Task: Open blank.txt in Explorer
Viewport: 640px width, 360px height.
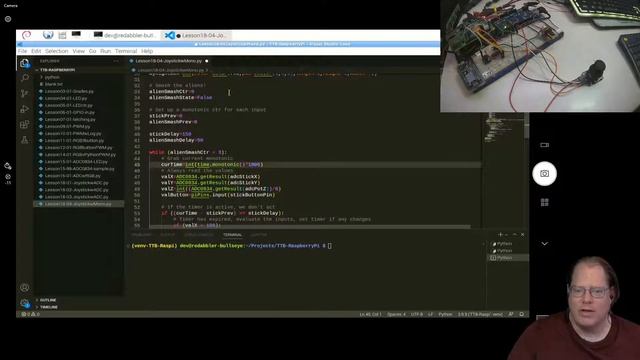Action: 53,84
